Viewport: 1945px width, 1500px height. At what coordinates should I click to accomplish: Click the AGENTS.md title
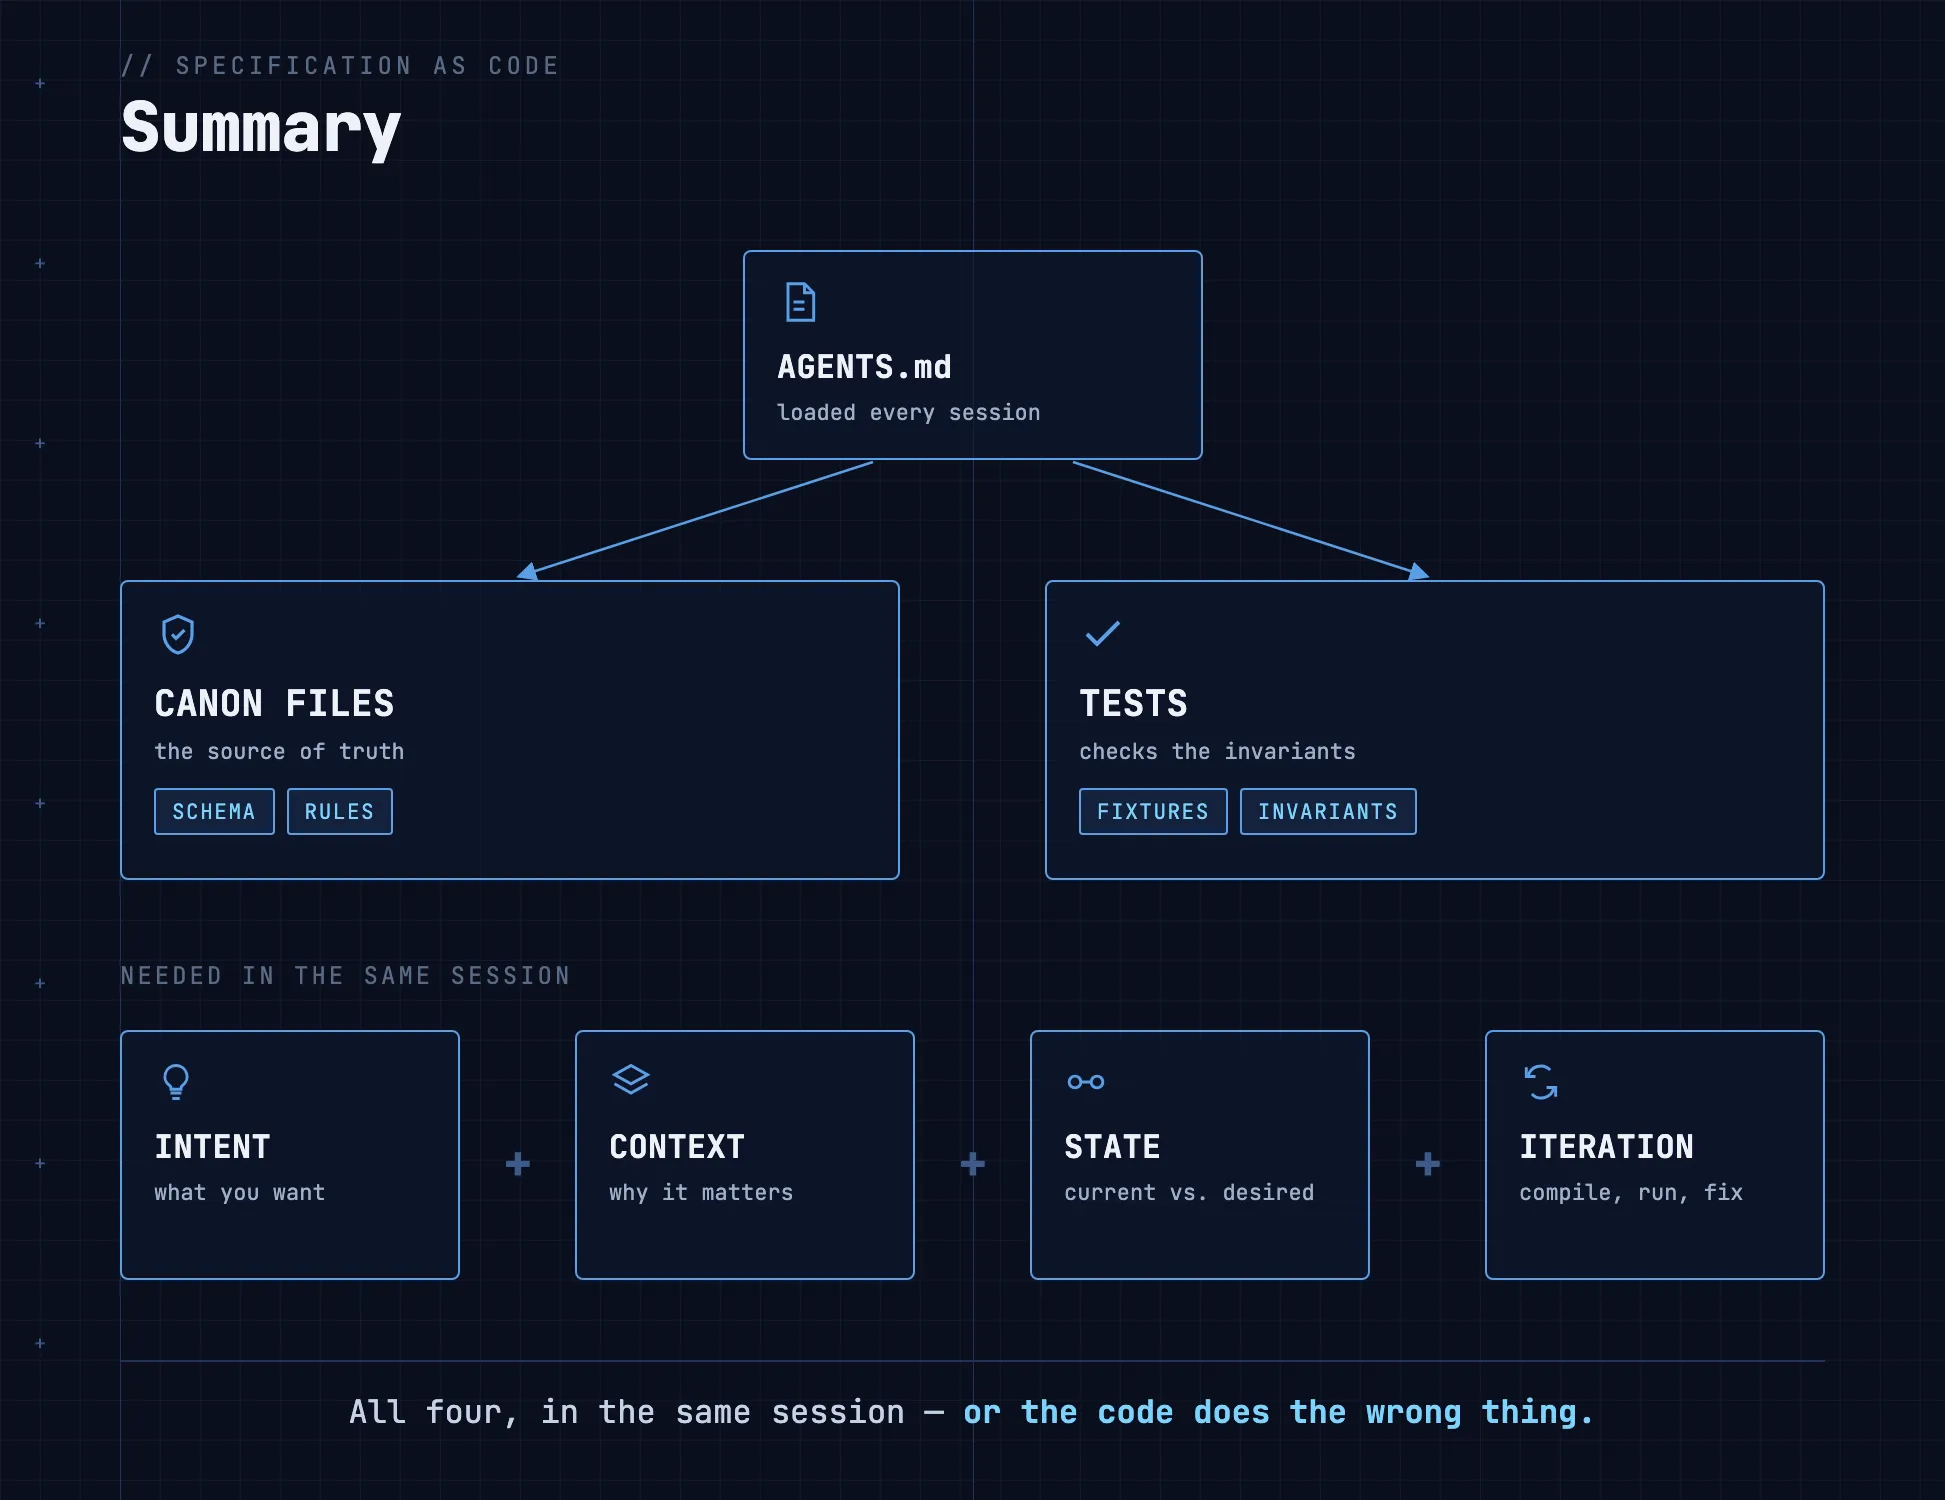click(865, 367)
